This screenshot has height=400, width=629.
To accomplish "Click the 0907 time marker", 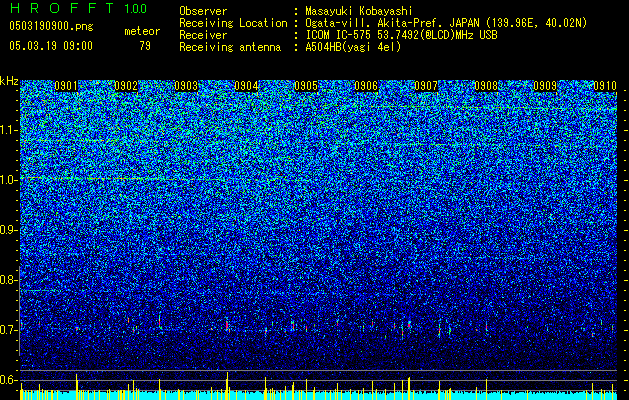I will click(x=426, y=86).
